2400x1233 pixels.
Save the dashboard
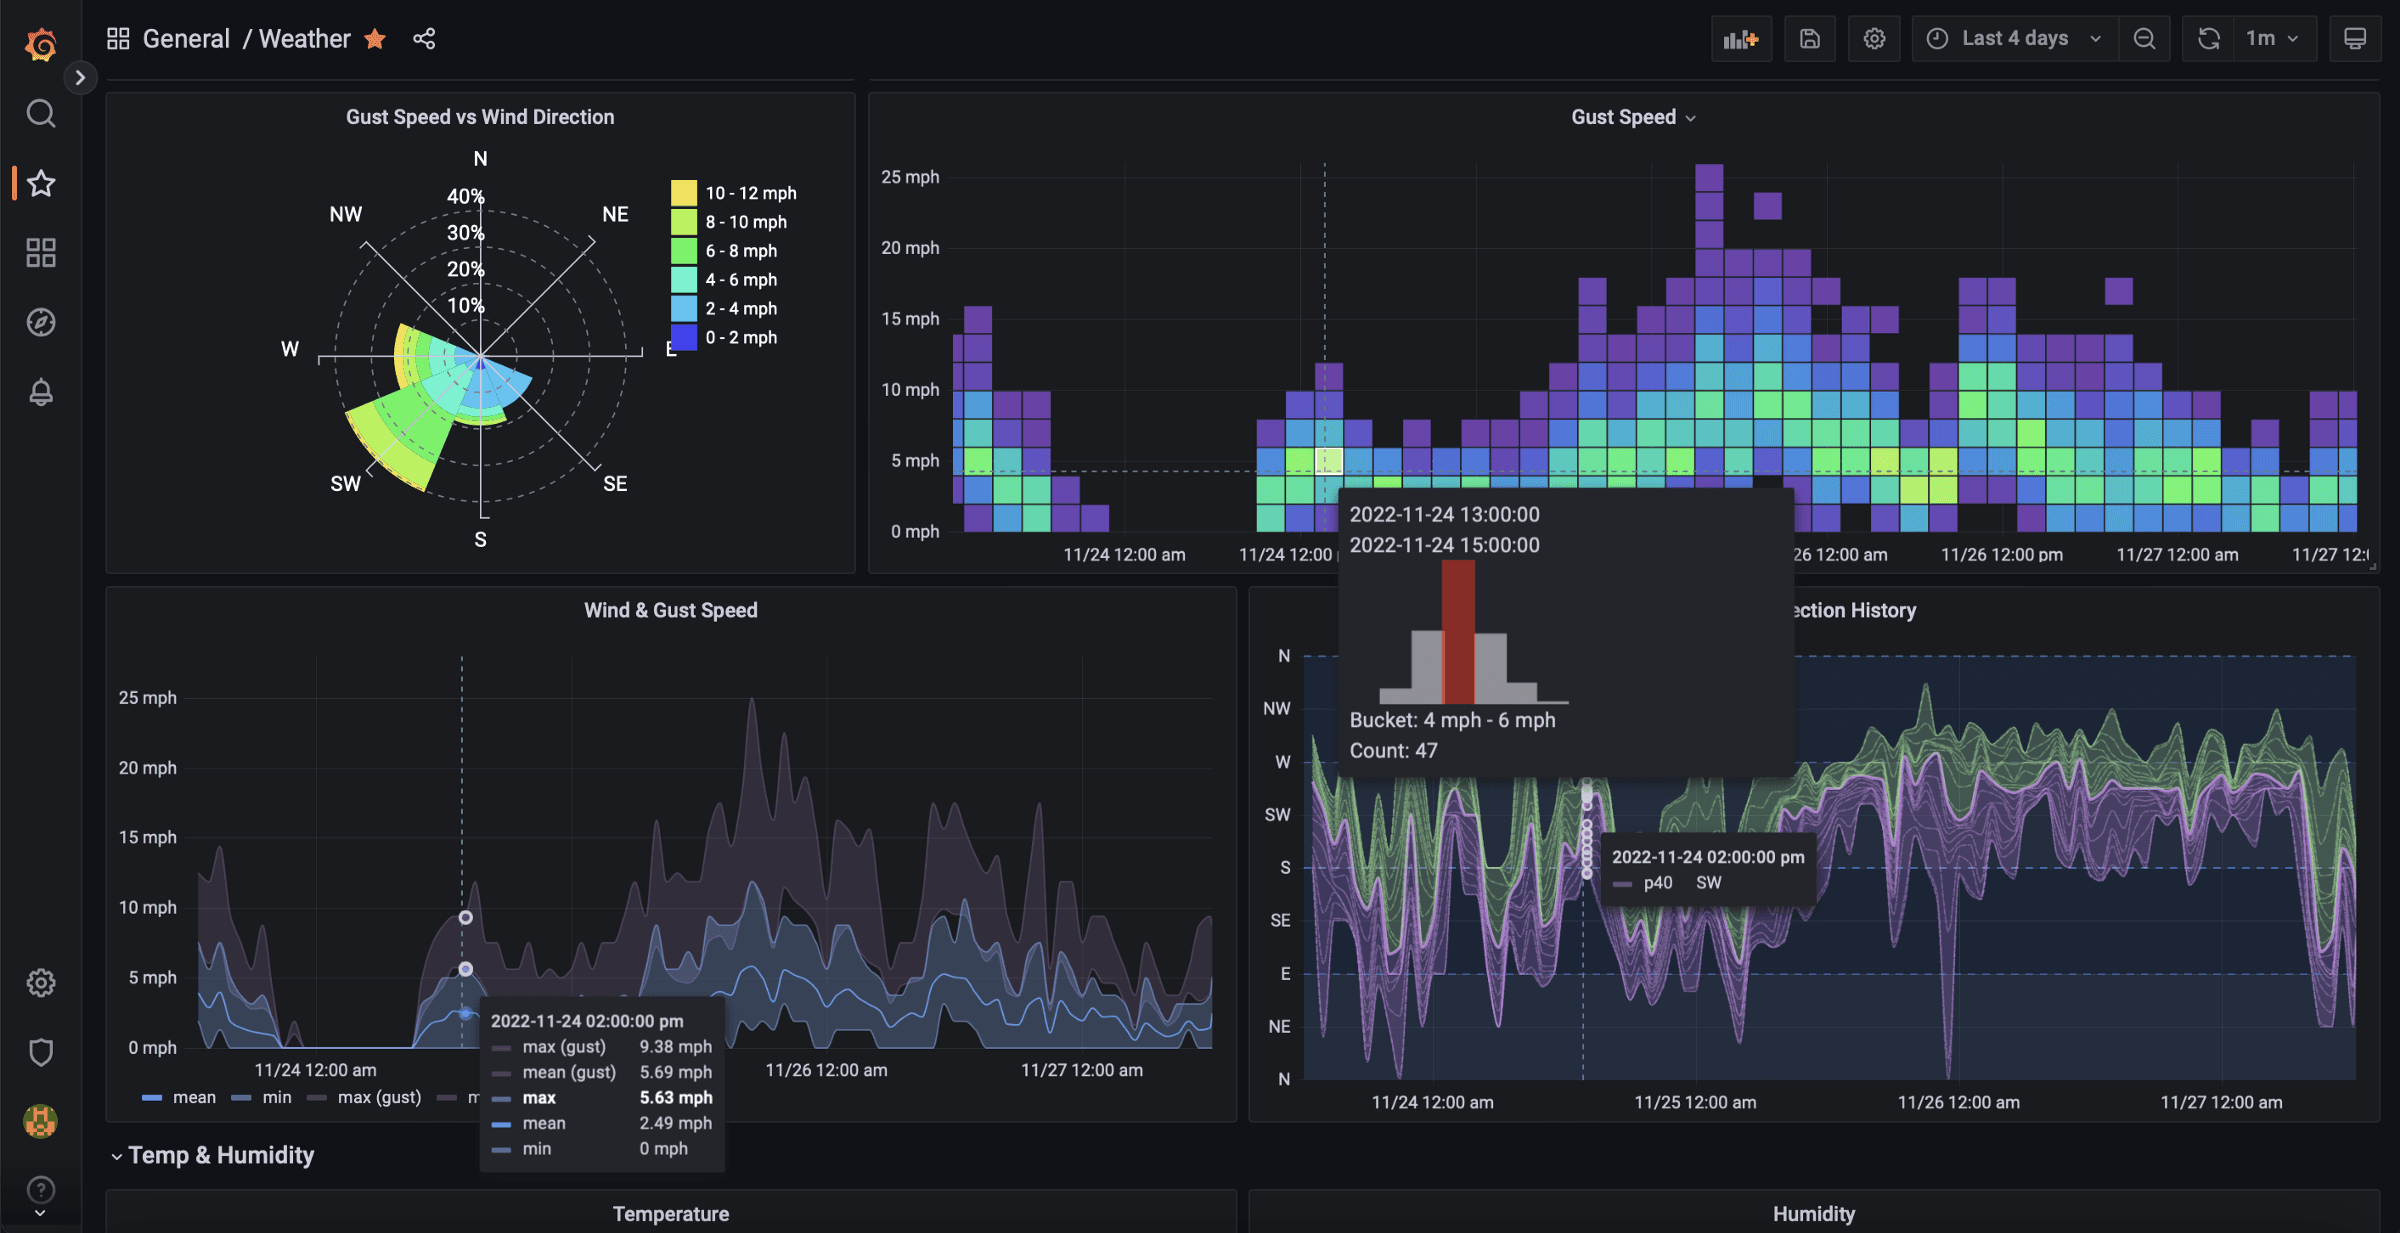(x=1810, y=39)
